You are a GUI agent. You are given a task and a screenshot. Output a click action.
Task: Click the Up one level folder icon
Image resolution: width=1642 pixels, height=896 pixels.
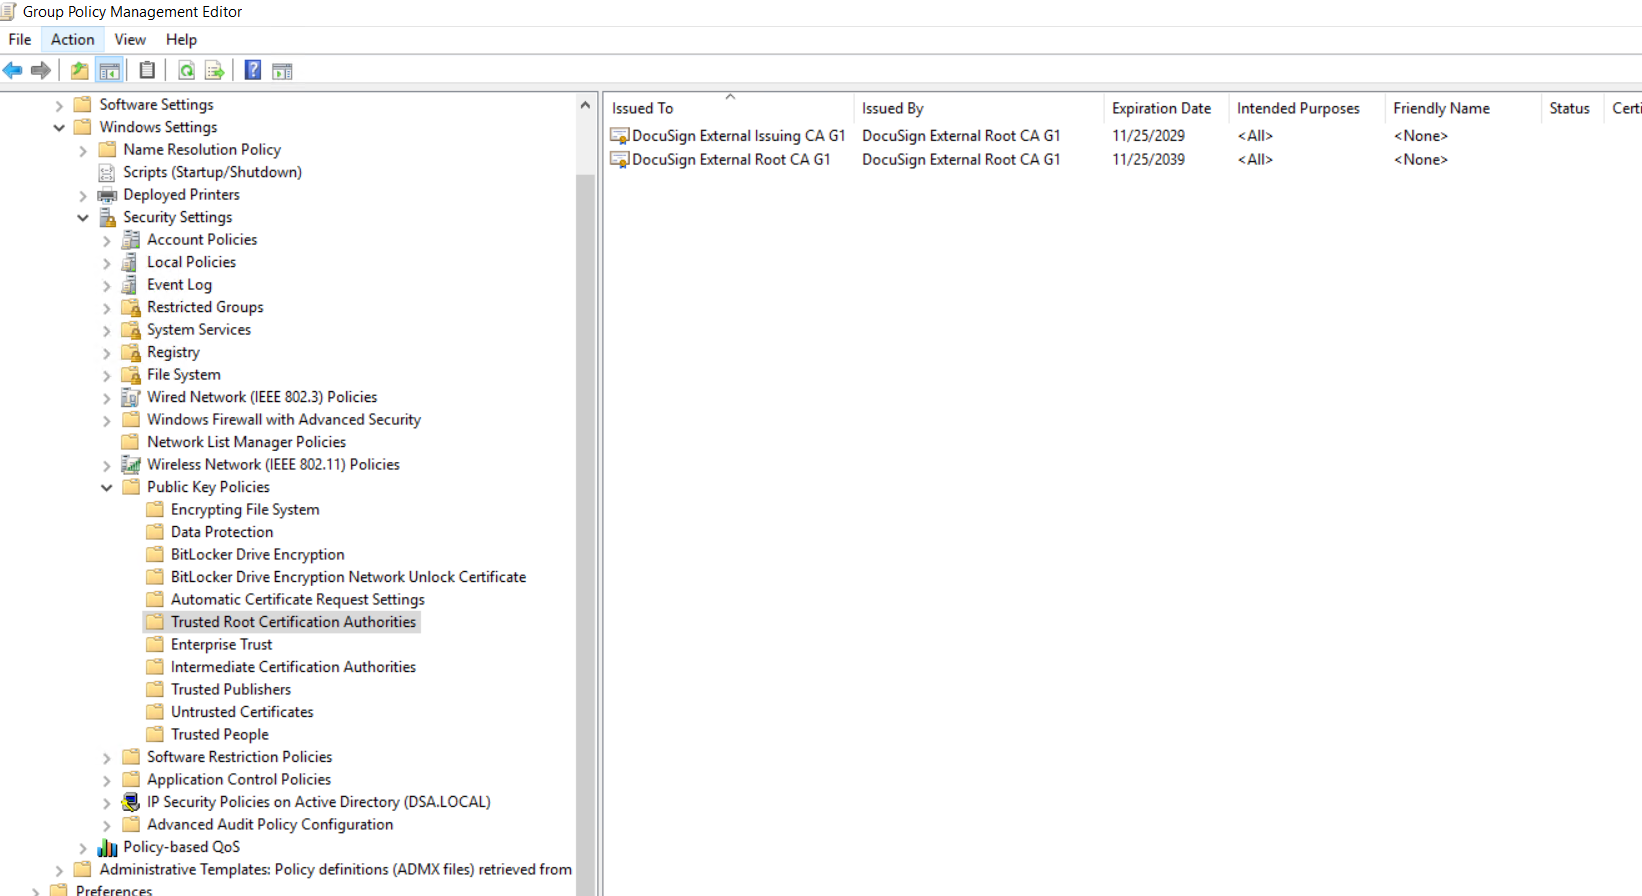pyautogui.click(x=79, y=70)
